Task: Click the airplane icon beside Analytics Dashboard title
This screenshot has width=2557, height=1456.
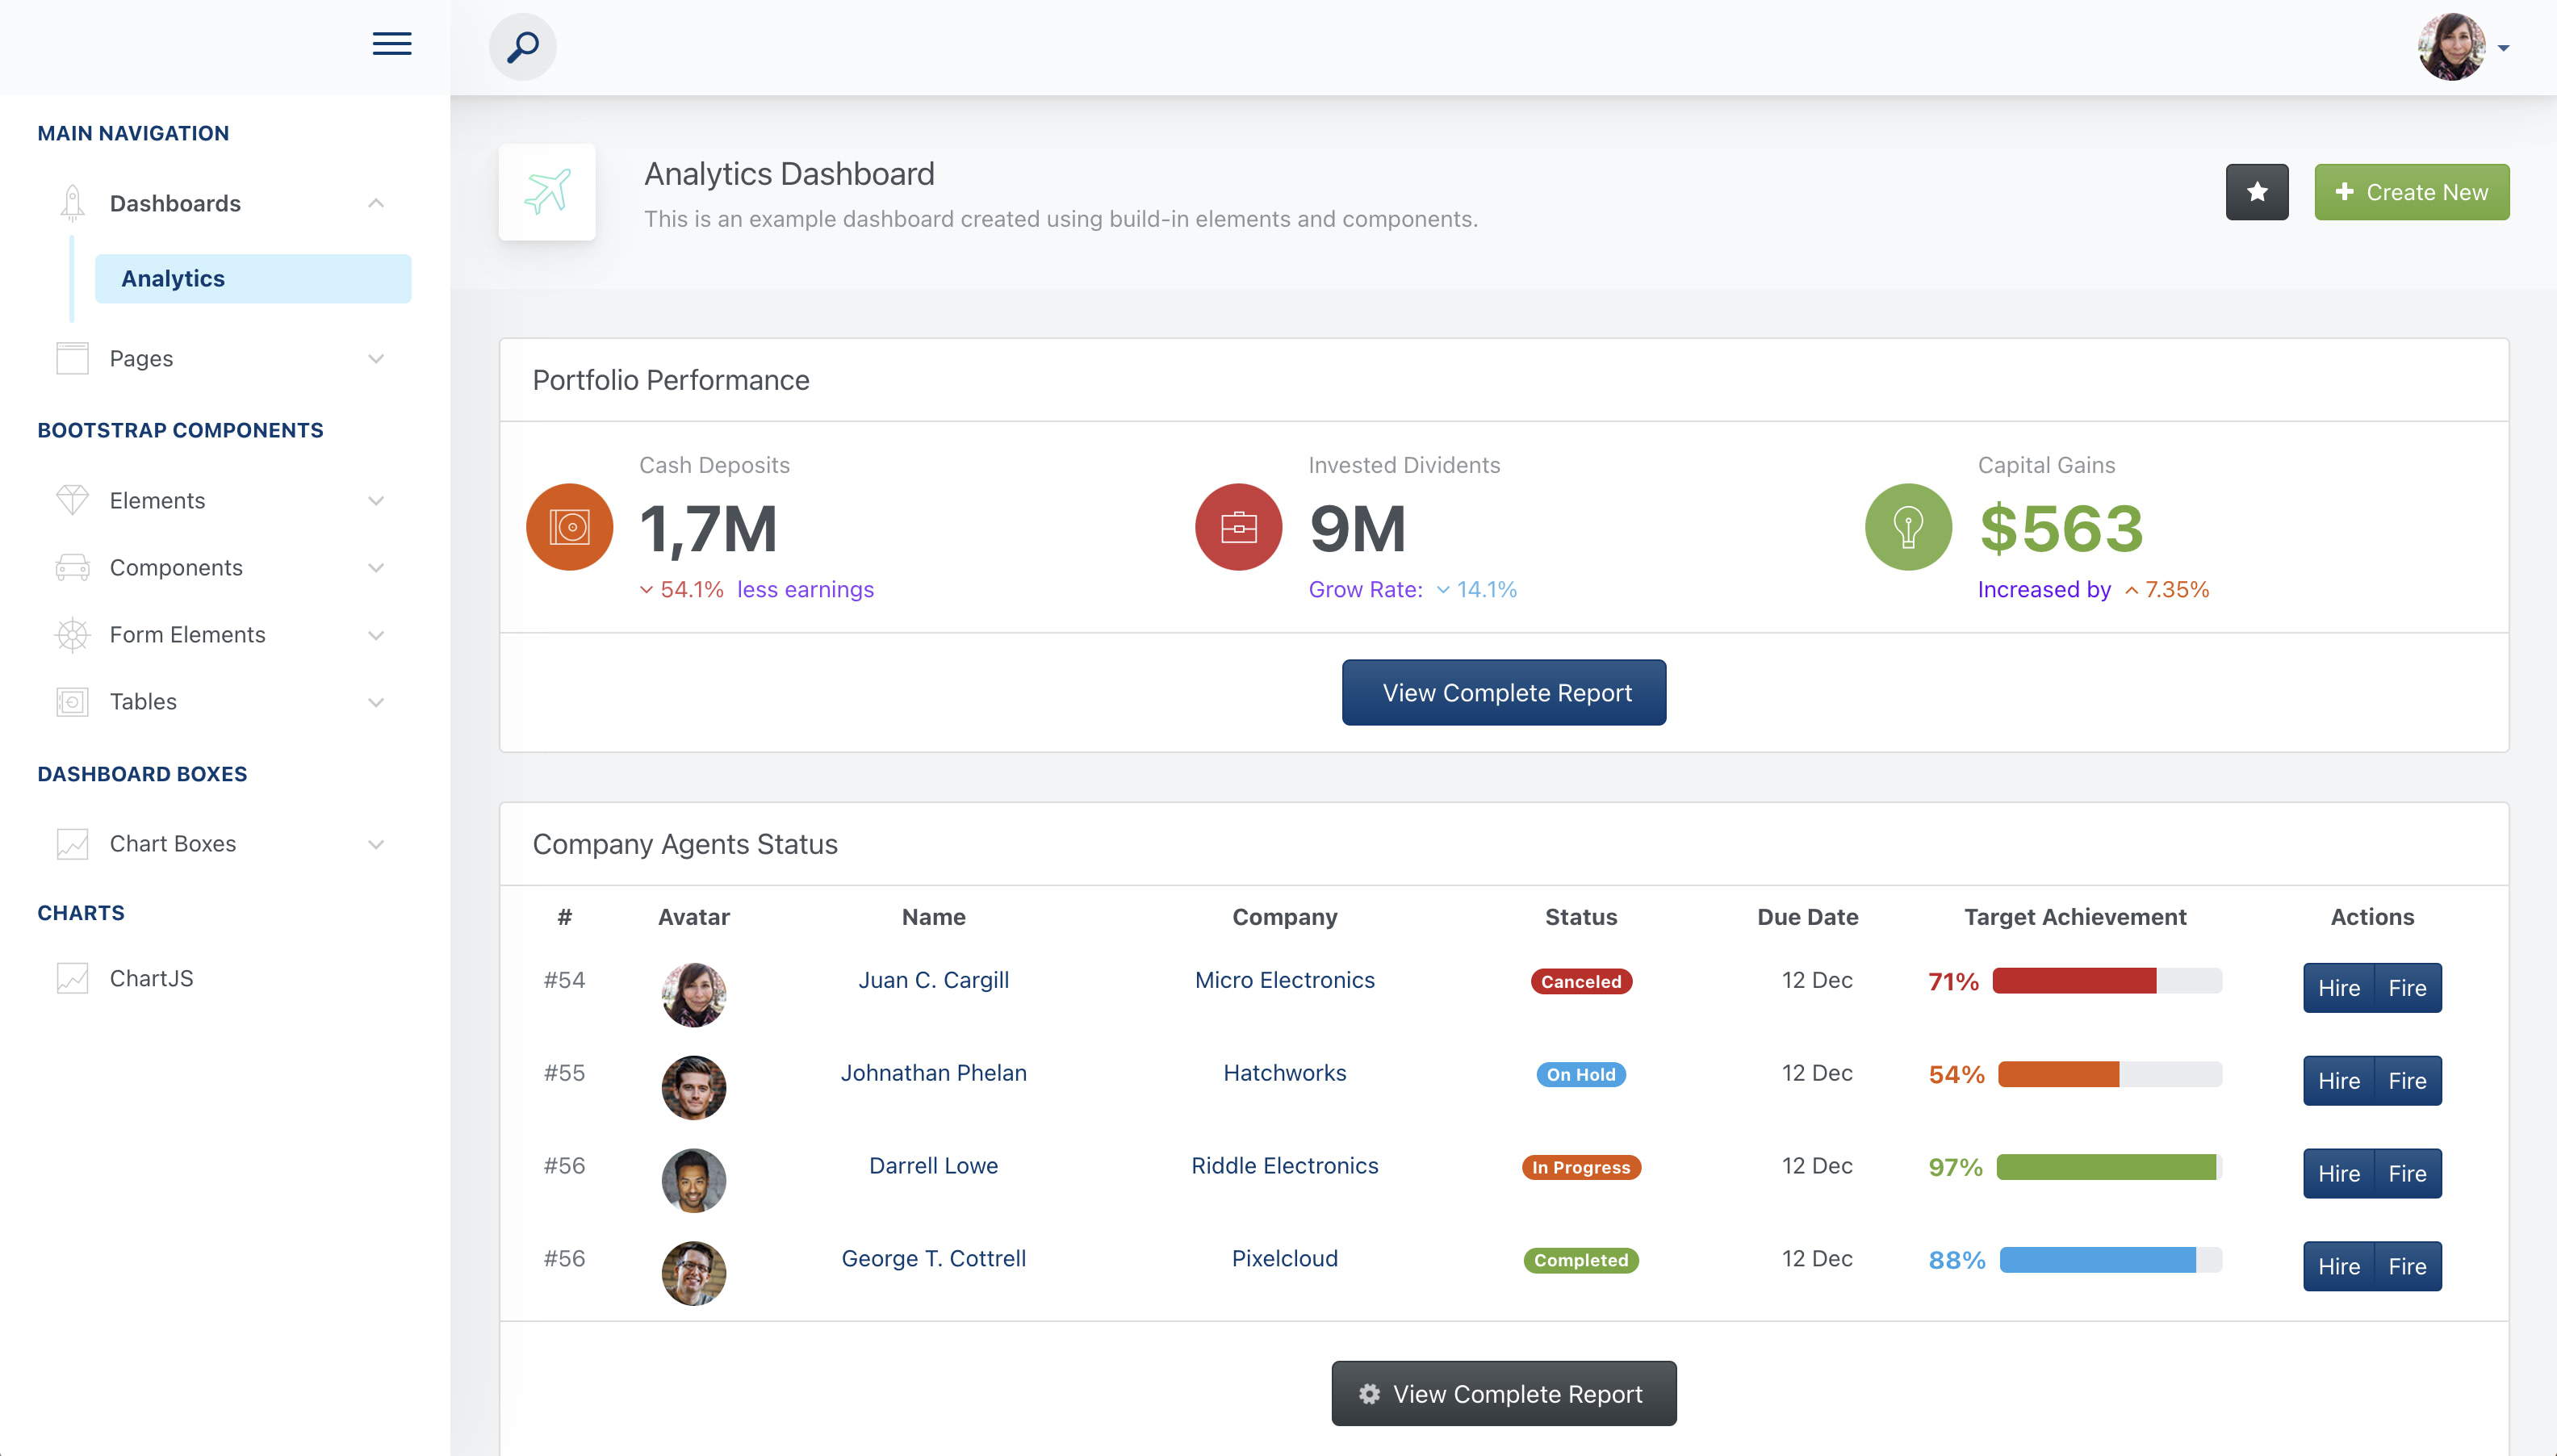Action: coord(546,192)
